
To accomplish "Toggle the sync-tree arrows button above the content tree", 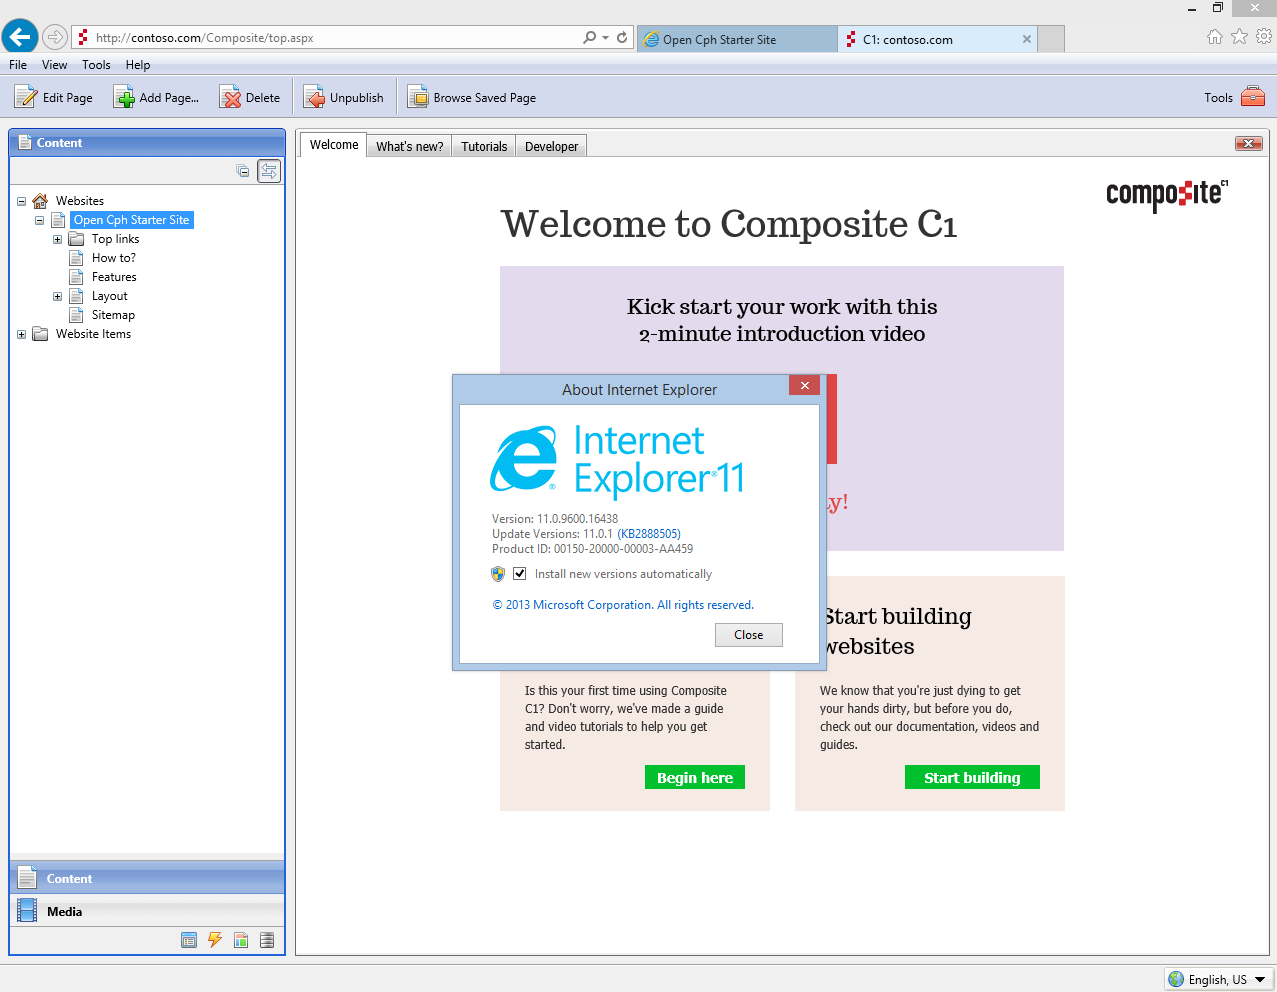I will click(x=268, y=170).
